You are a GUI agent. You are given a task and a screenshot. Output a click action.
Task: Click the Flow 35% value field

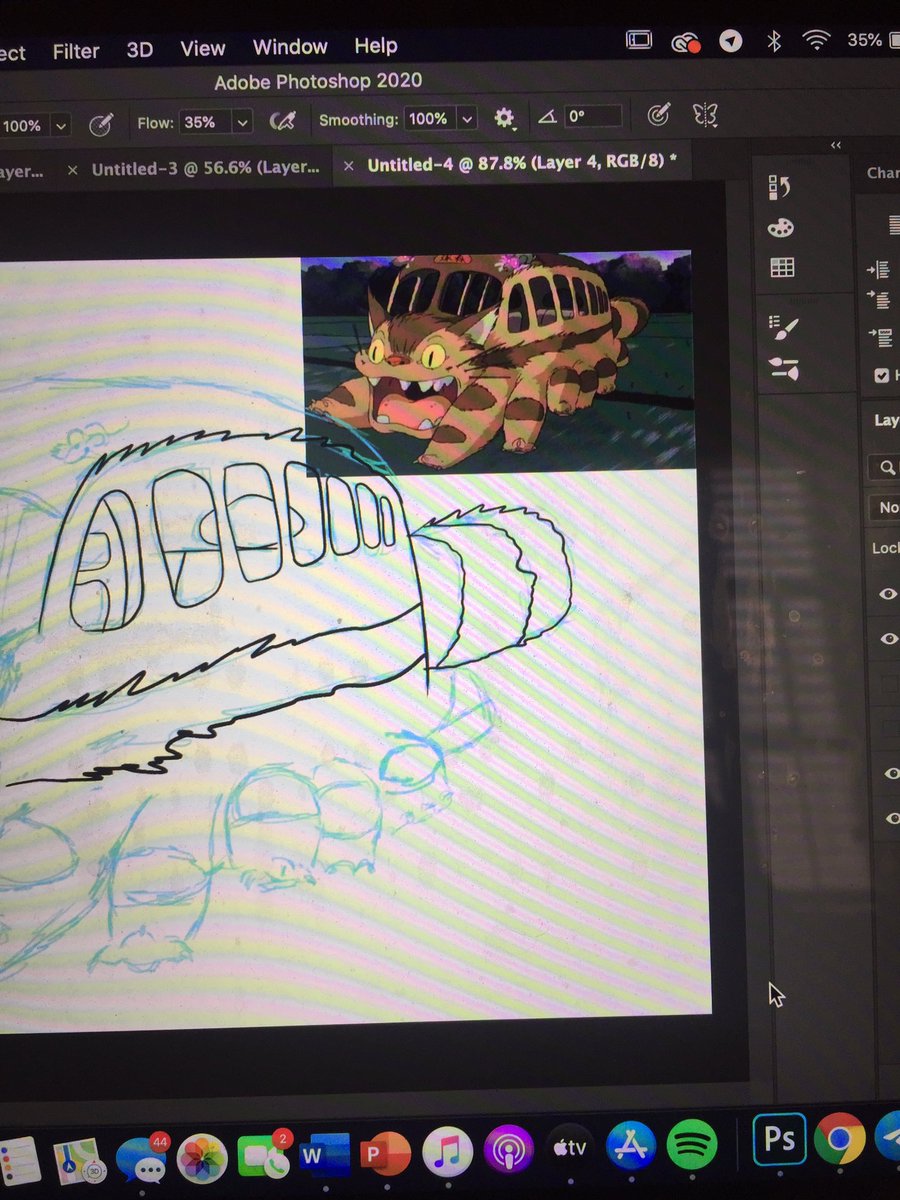point(204,122)
